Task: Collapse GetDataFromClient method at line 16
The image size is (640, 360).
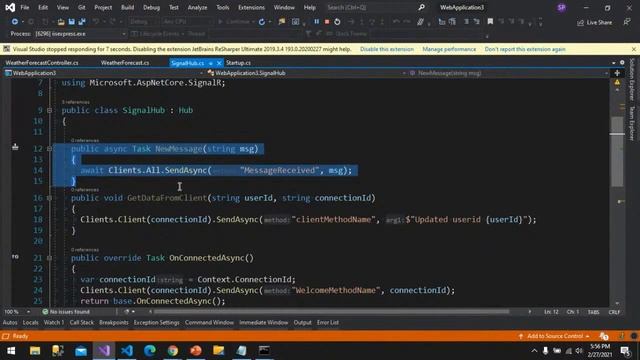Action: click(x=49, y=198)
